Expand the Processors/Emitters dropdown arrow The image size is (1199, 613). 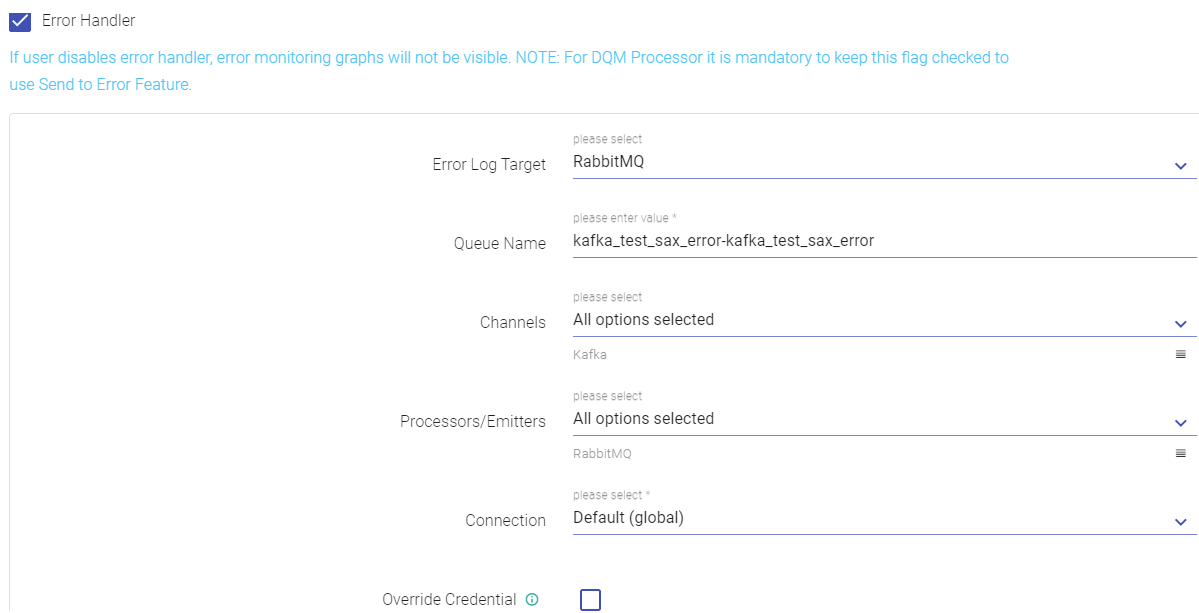(1181, 423)
